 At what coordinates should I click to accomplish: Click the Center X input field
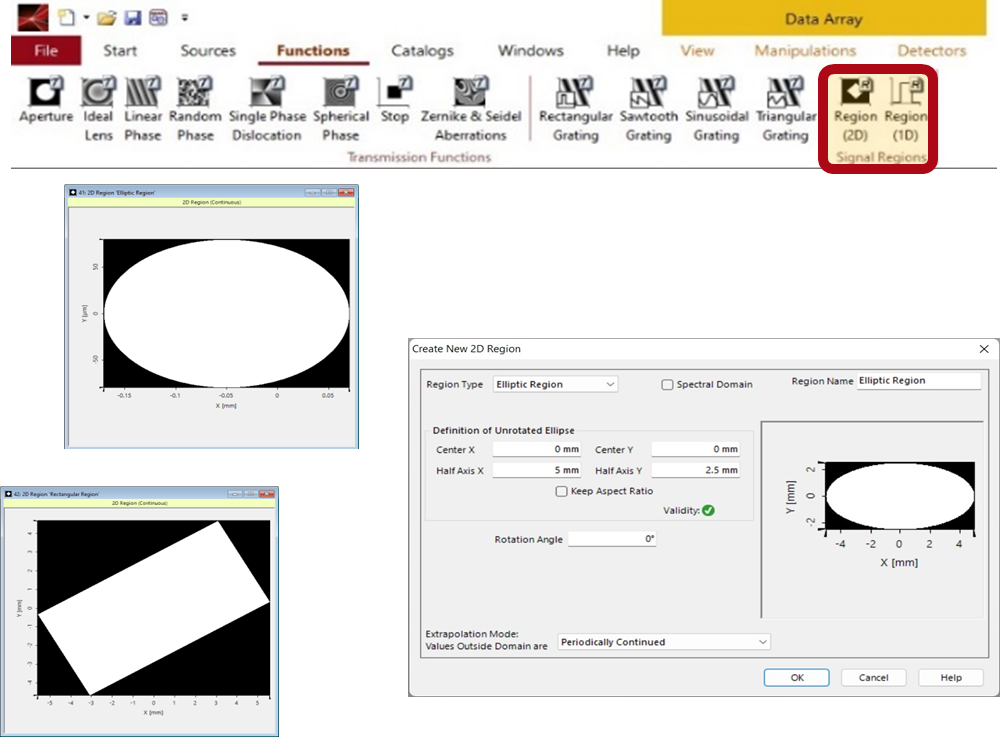[536, 449]
